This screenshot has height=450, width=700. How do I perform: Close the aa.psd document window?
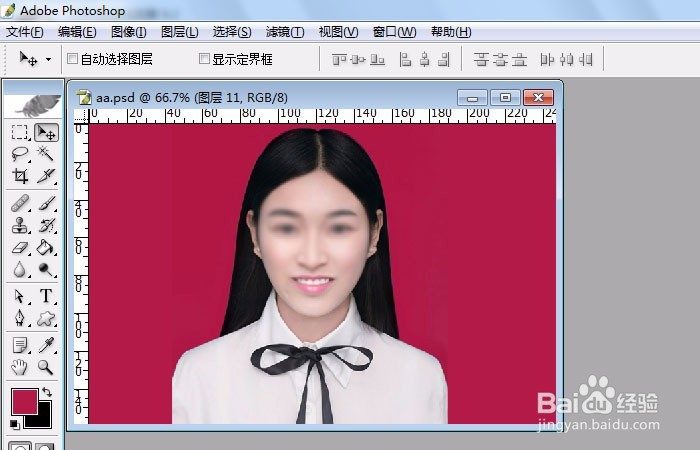(538, 97)
